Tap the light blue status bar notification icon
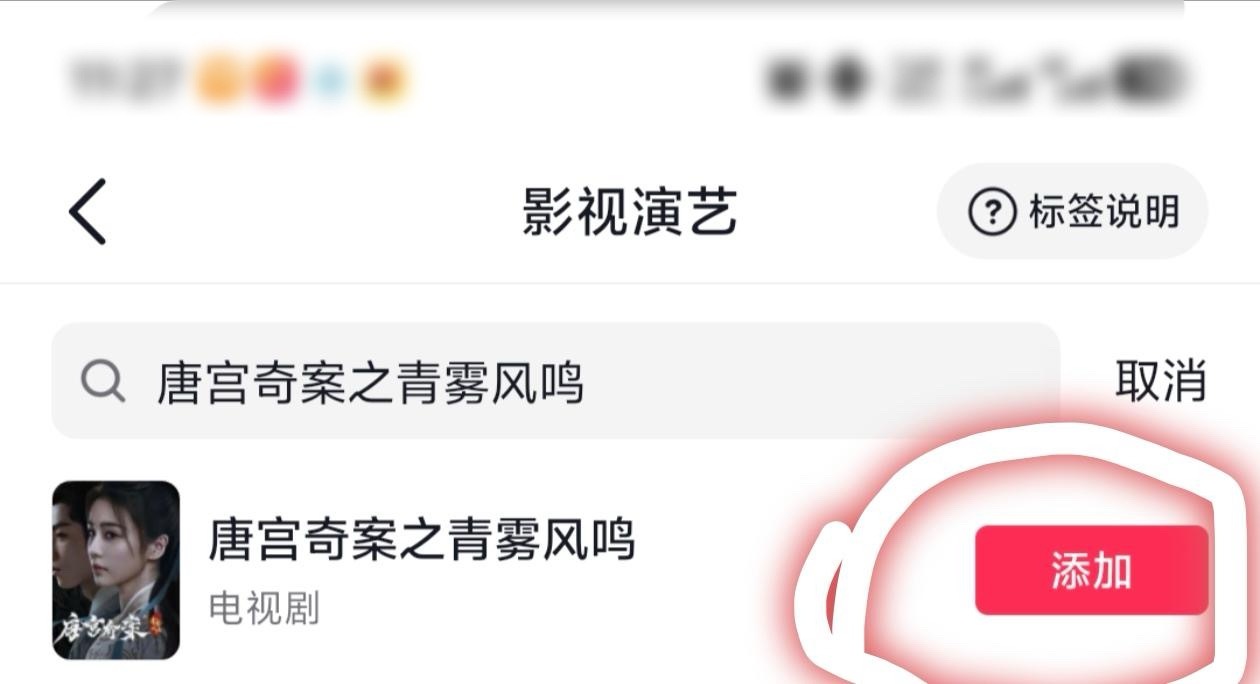Screen dimensions: 1260x684 tap(330, 80)
